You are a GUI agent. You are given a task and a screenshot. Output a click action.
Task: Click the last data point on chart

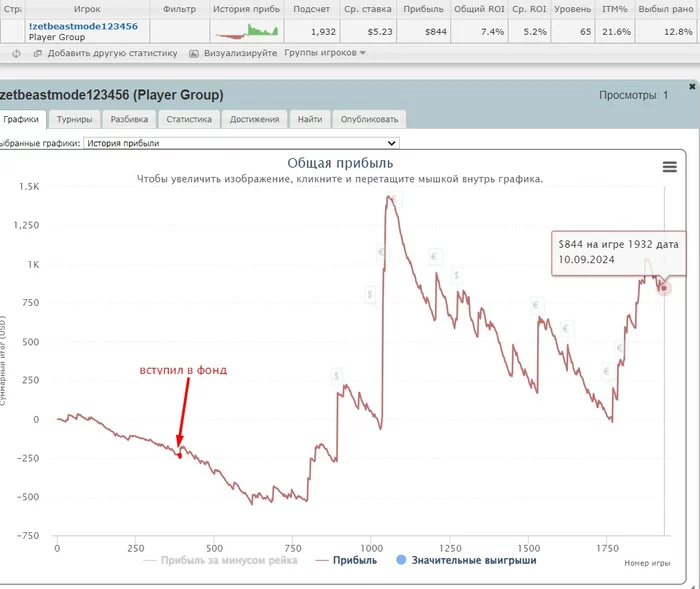(664, 288)
